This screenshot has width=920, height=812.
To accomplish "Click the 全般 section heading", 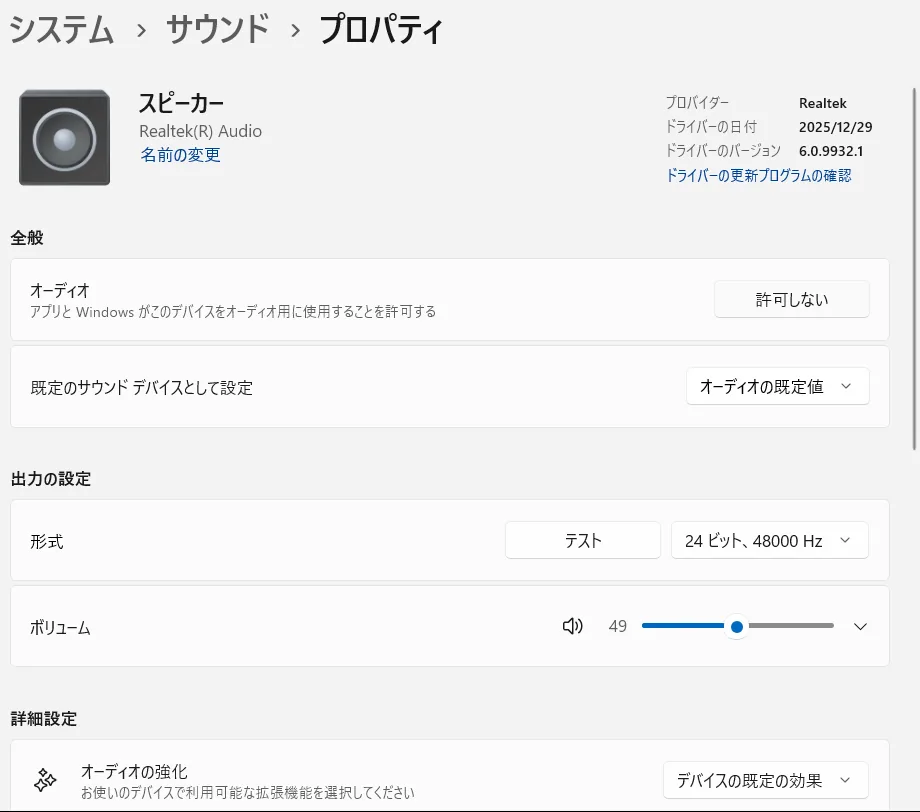I will click(27, 238).
